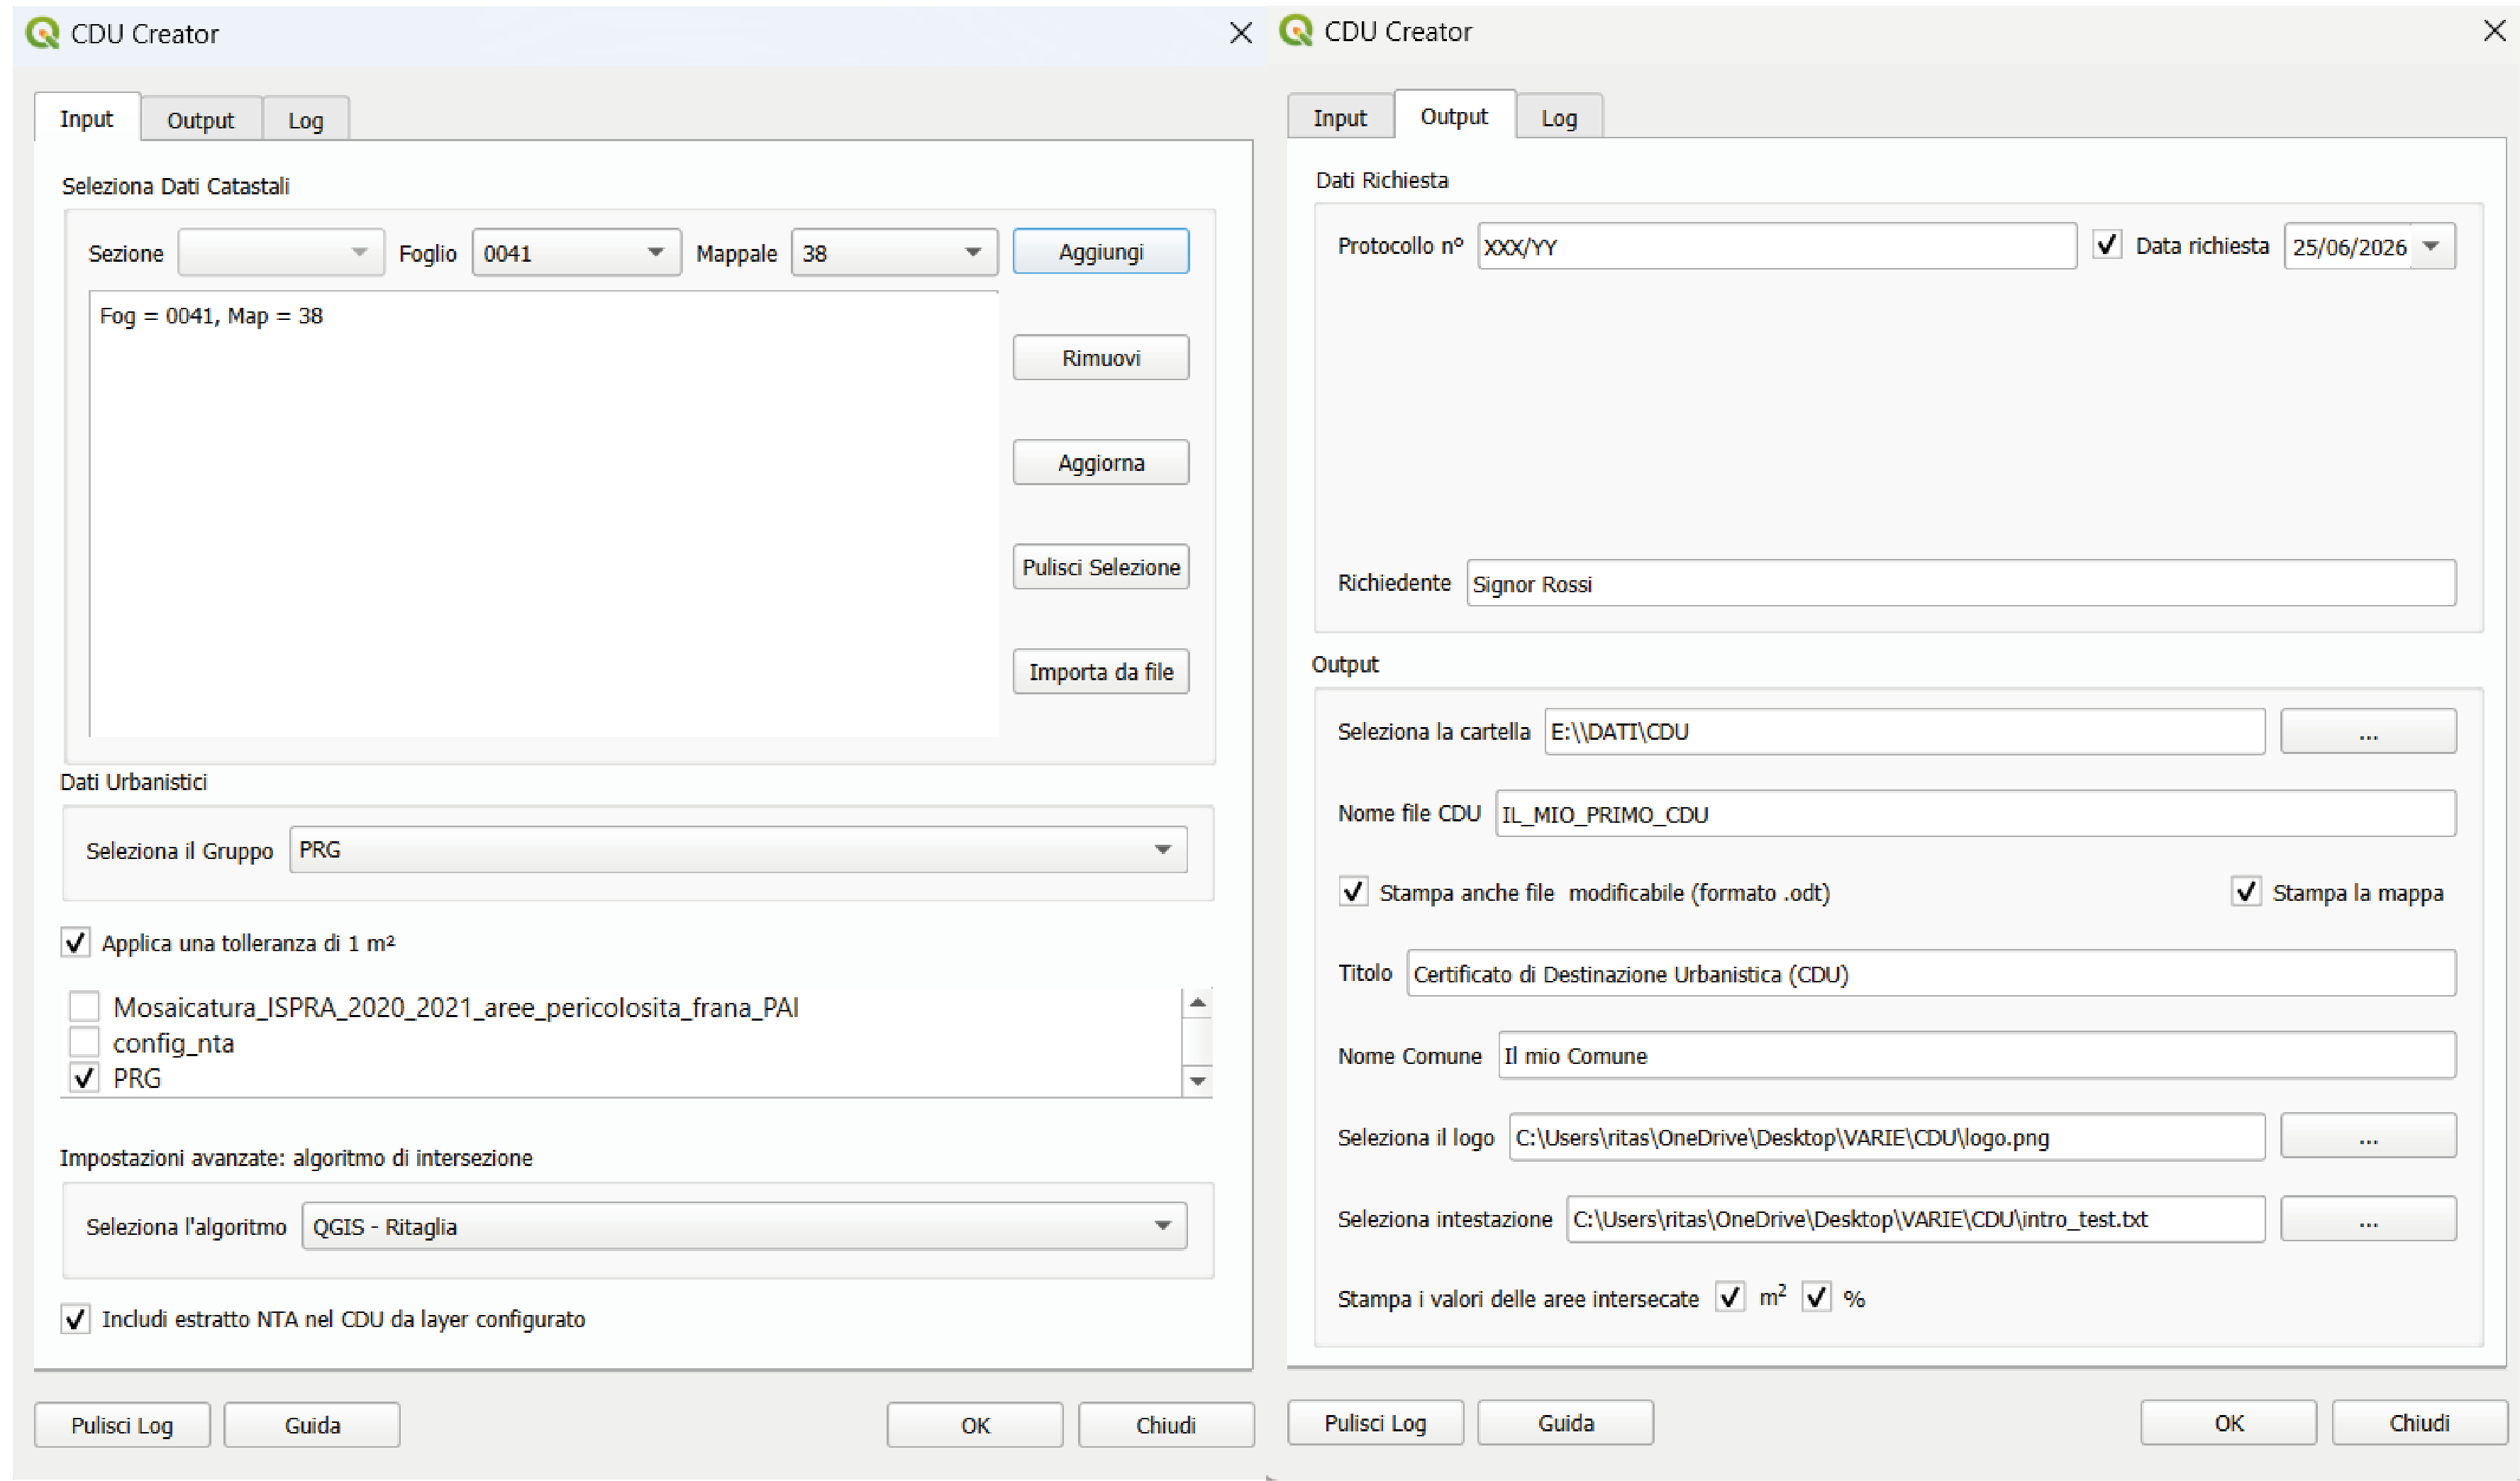
Task: Click the Protocollo n° input field
Action: [x=1777, y=246]
